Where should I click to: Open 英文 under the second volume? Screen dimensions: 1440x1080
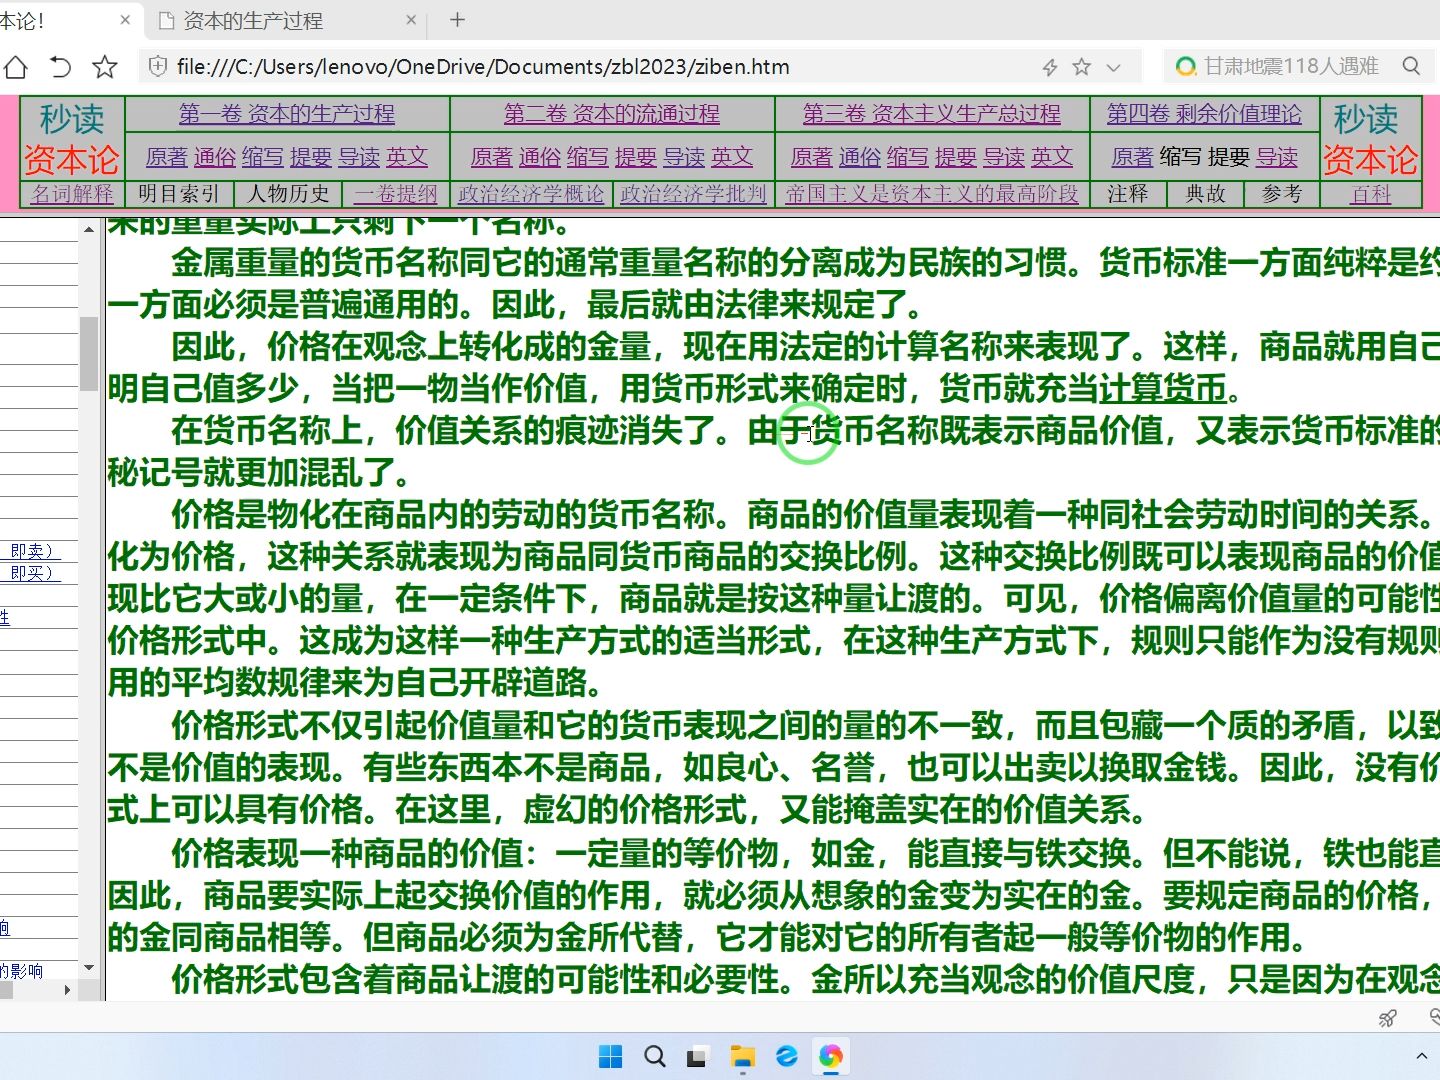[732, 157]
